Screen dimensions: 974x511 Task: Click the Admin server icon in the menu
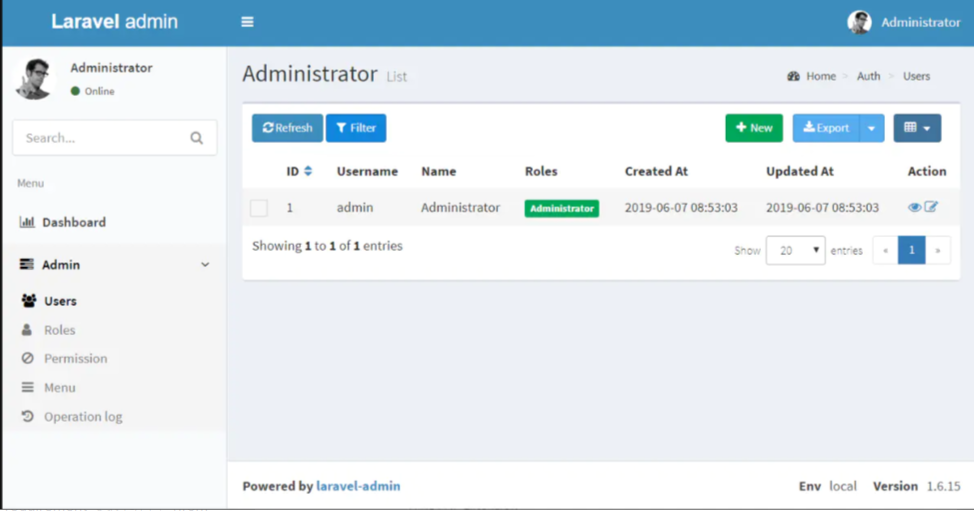[x=26, y=265]
